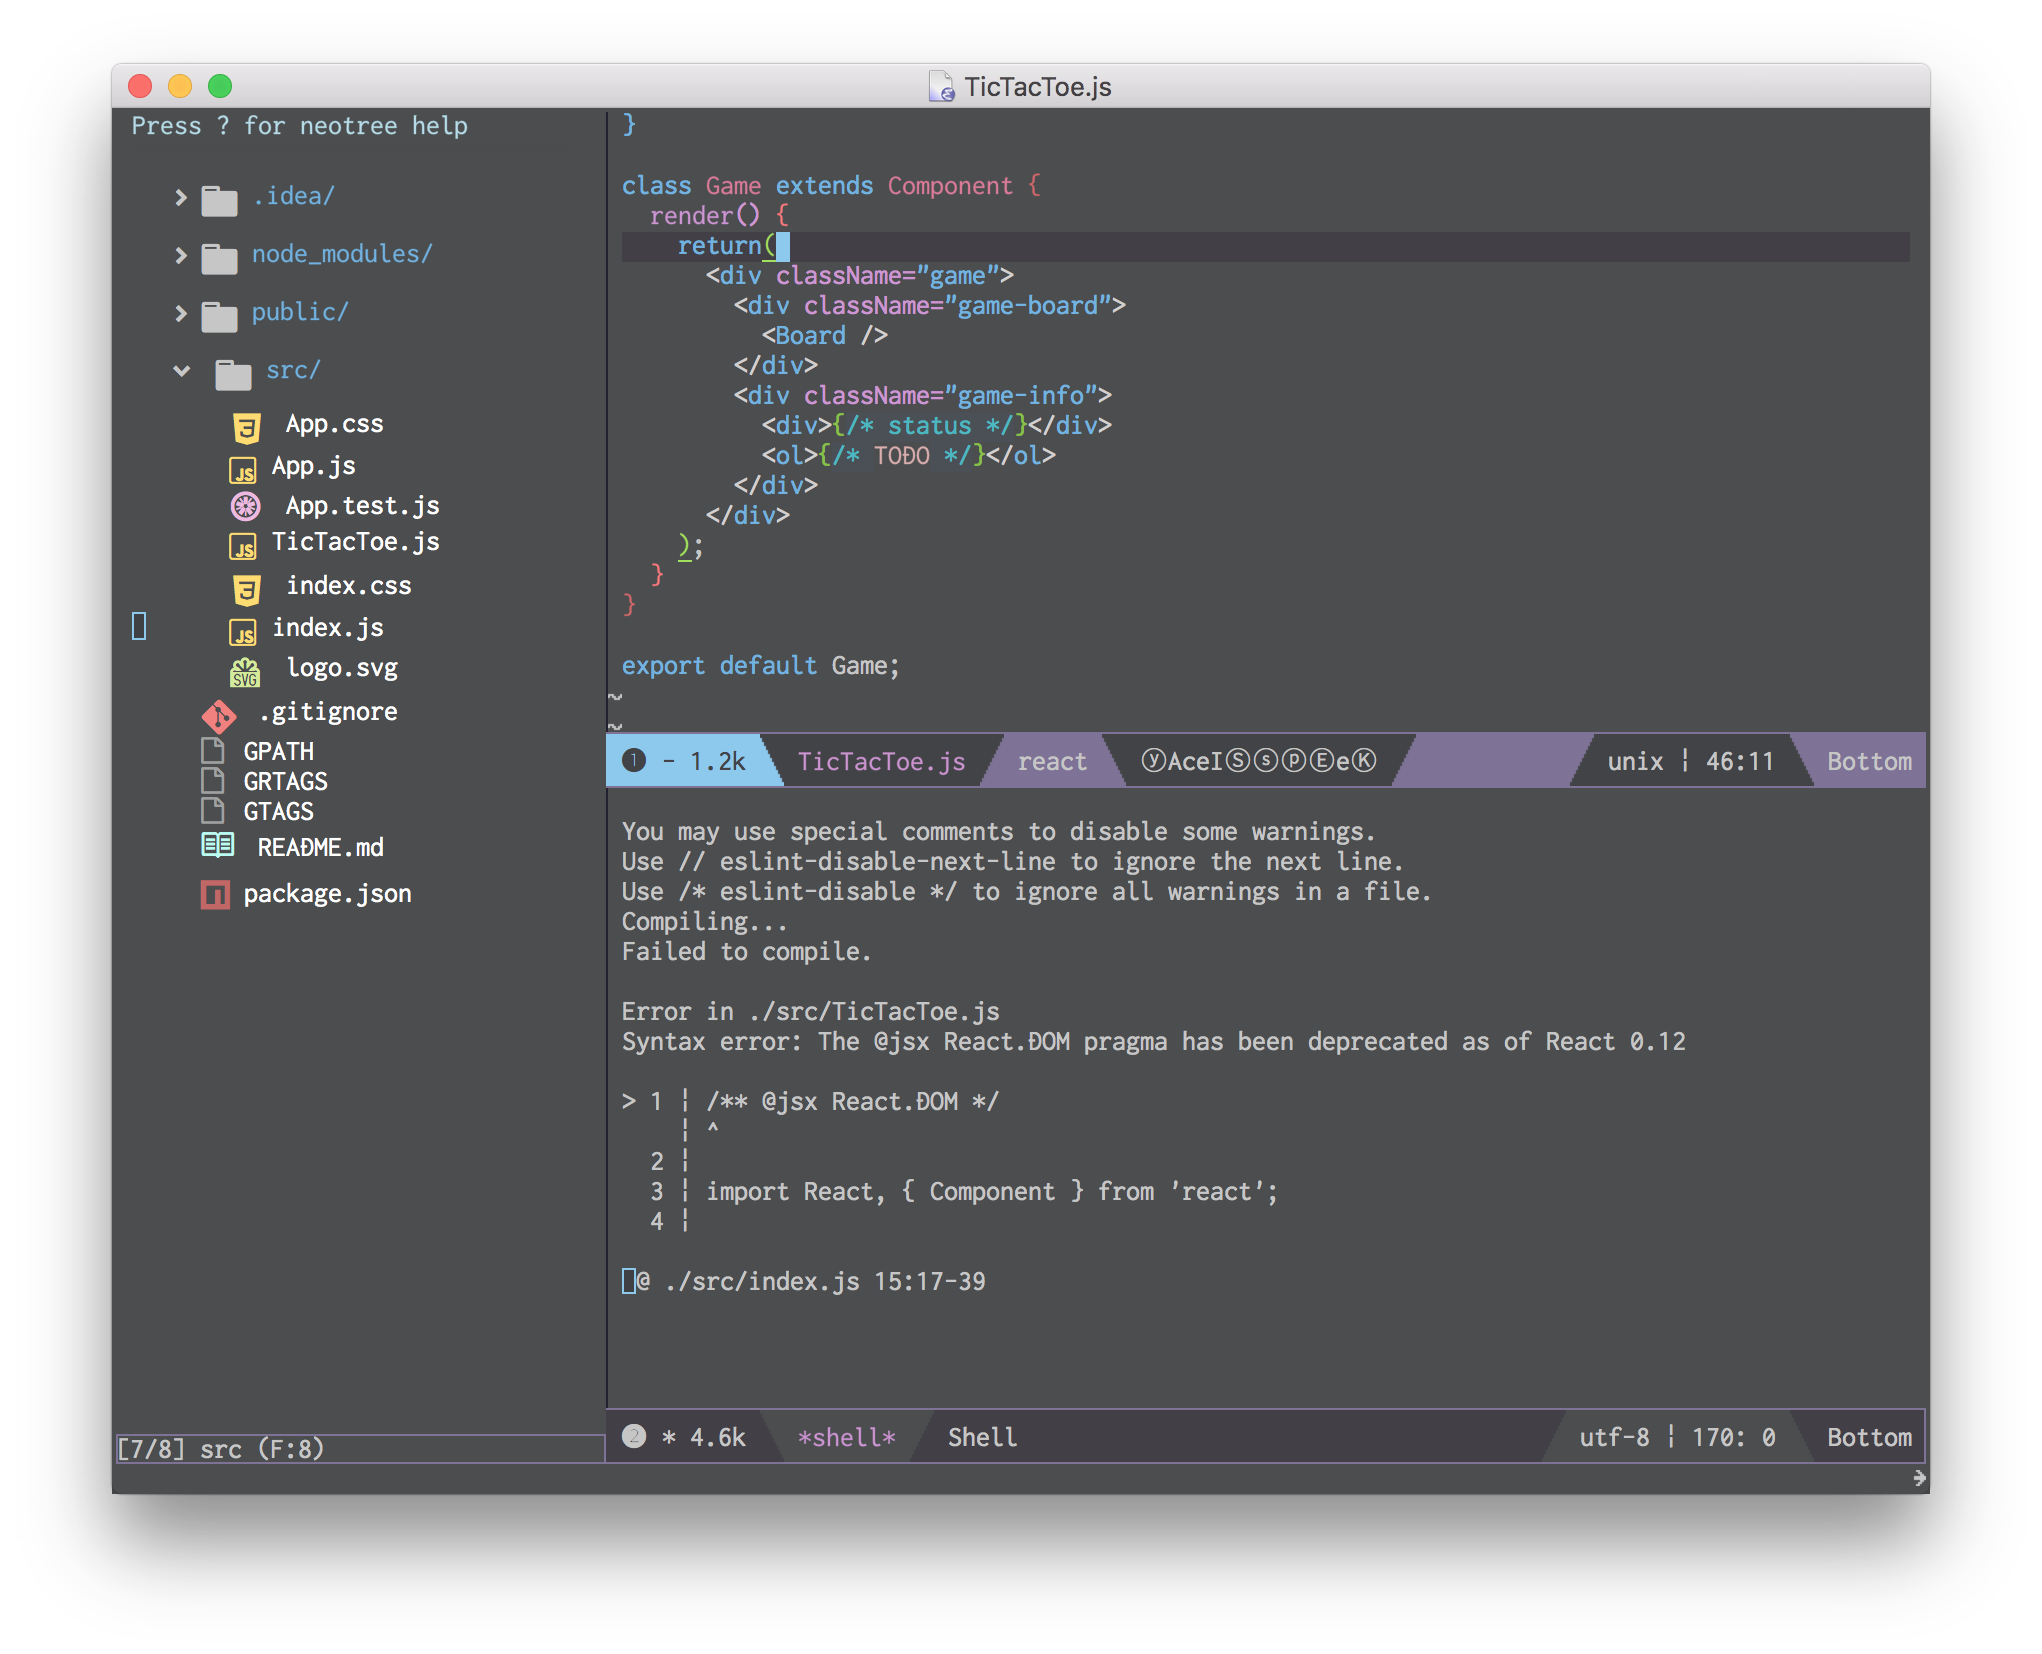Click the TicTacToe.js file icon in sidebar
Screen dimensions: 2042x1654
click(x=245, y=542)
